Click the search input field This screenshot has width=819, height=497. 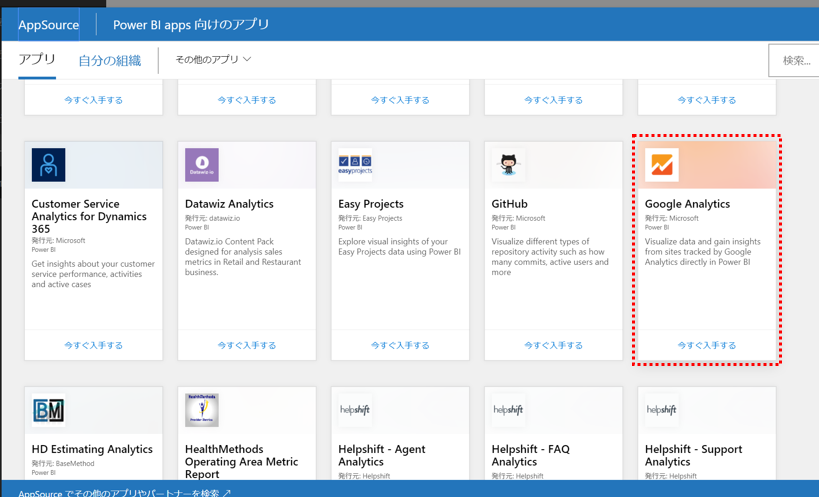794,61
